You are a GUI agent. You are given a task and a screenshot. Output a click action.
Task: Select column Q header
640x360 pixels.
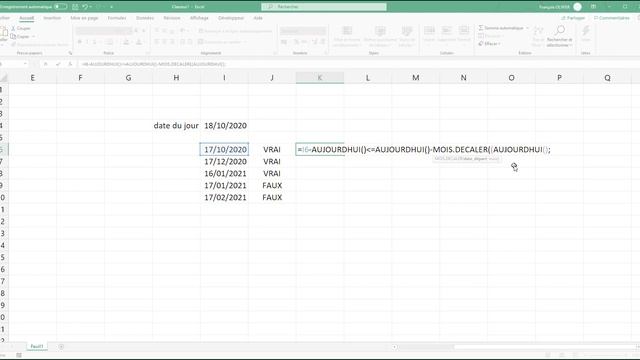point(607,78)
